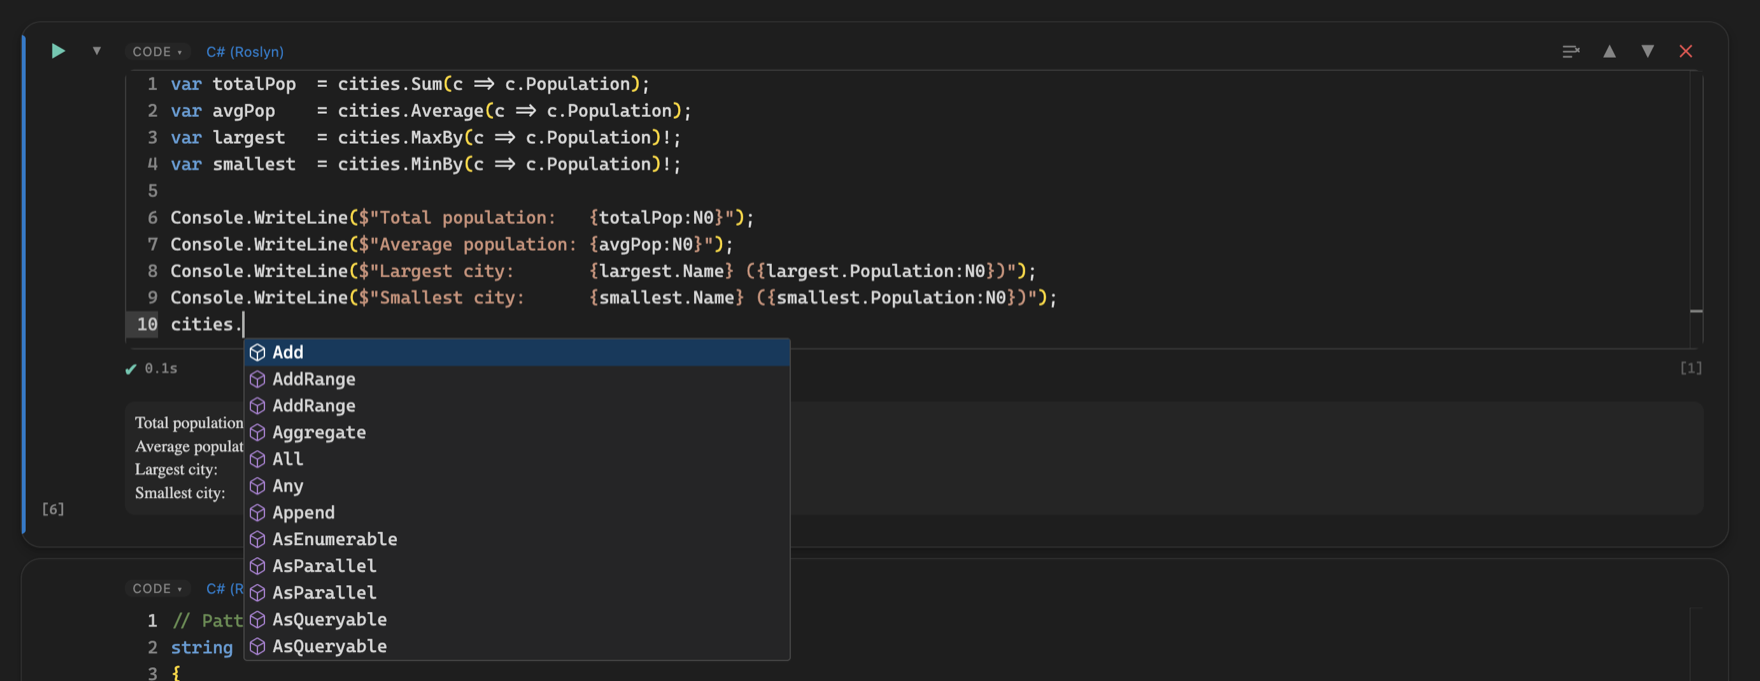1760x681 pixels.
Task: Click the [6] execution count label
Action: click(53, 509)
